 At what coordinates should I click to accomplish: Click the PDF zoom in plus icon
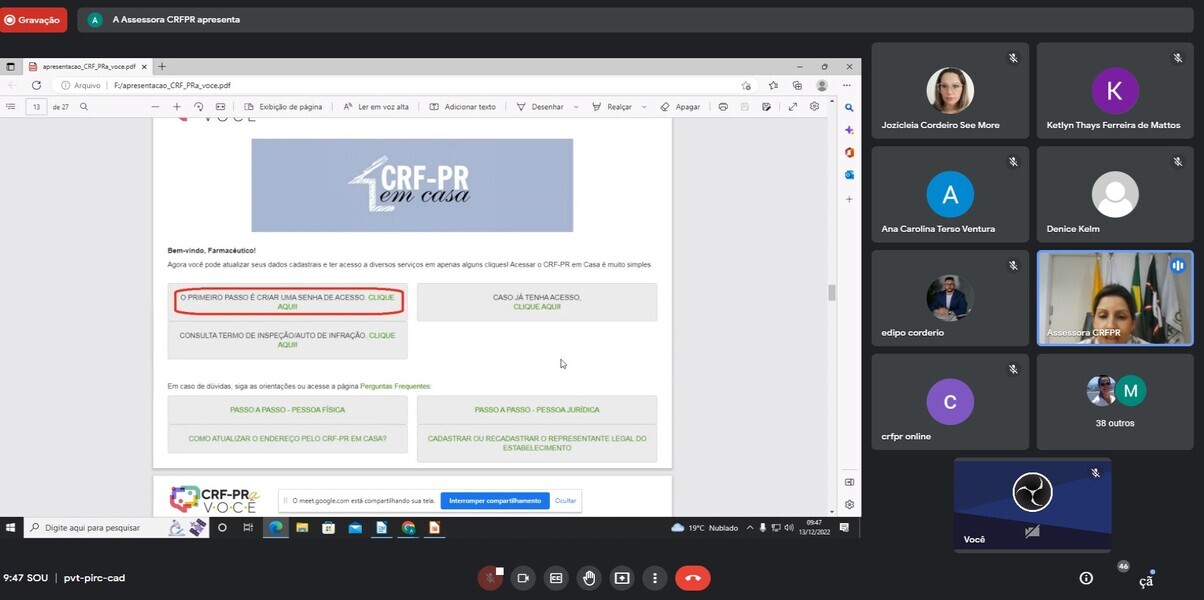tap(177, 107)
